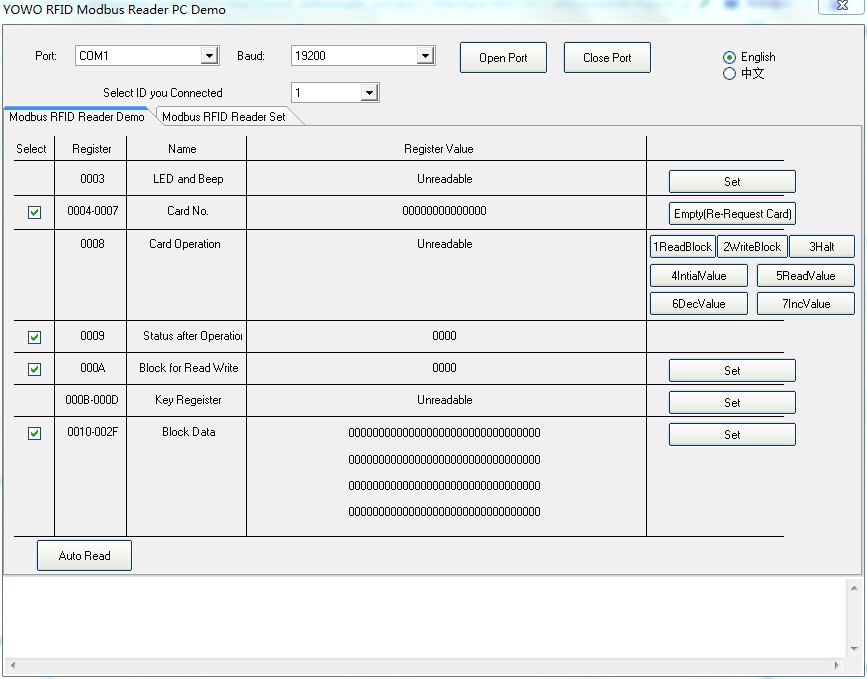Toggle the Block Data row checkbox
Viewport: 867px width, 679px height.
click(x=34, y=433)
